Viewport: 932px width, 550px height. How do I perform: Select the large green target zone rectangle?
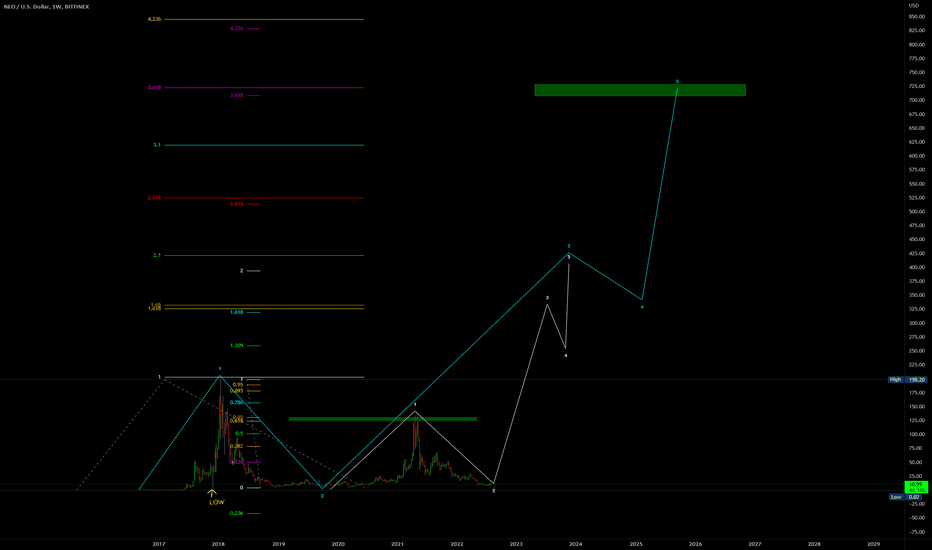pyautogui.click(x=640, y=90)
